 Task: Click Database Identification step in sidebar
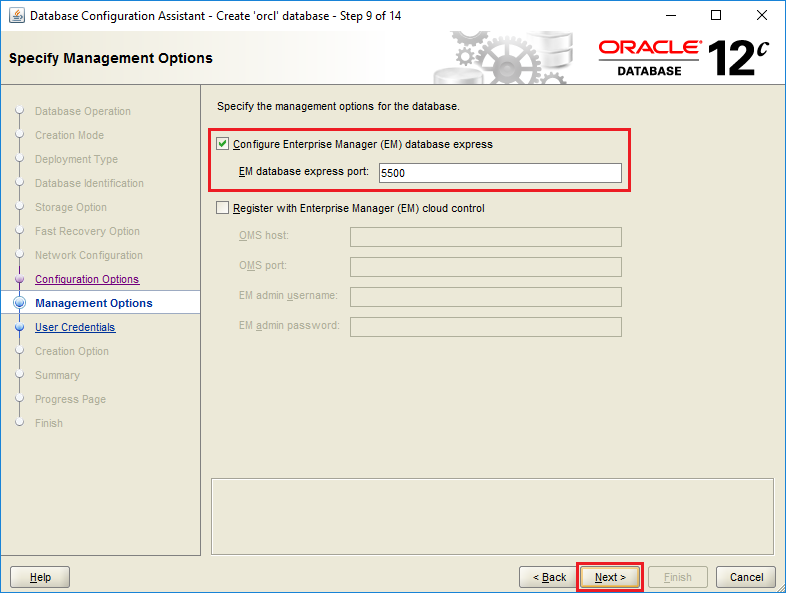tap(89, 183)
